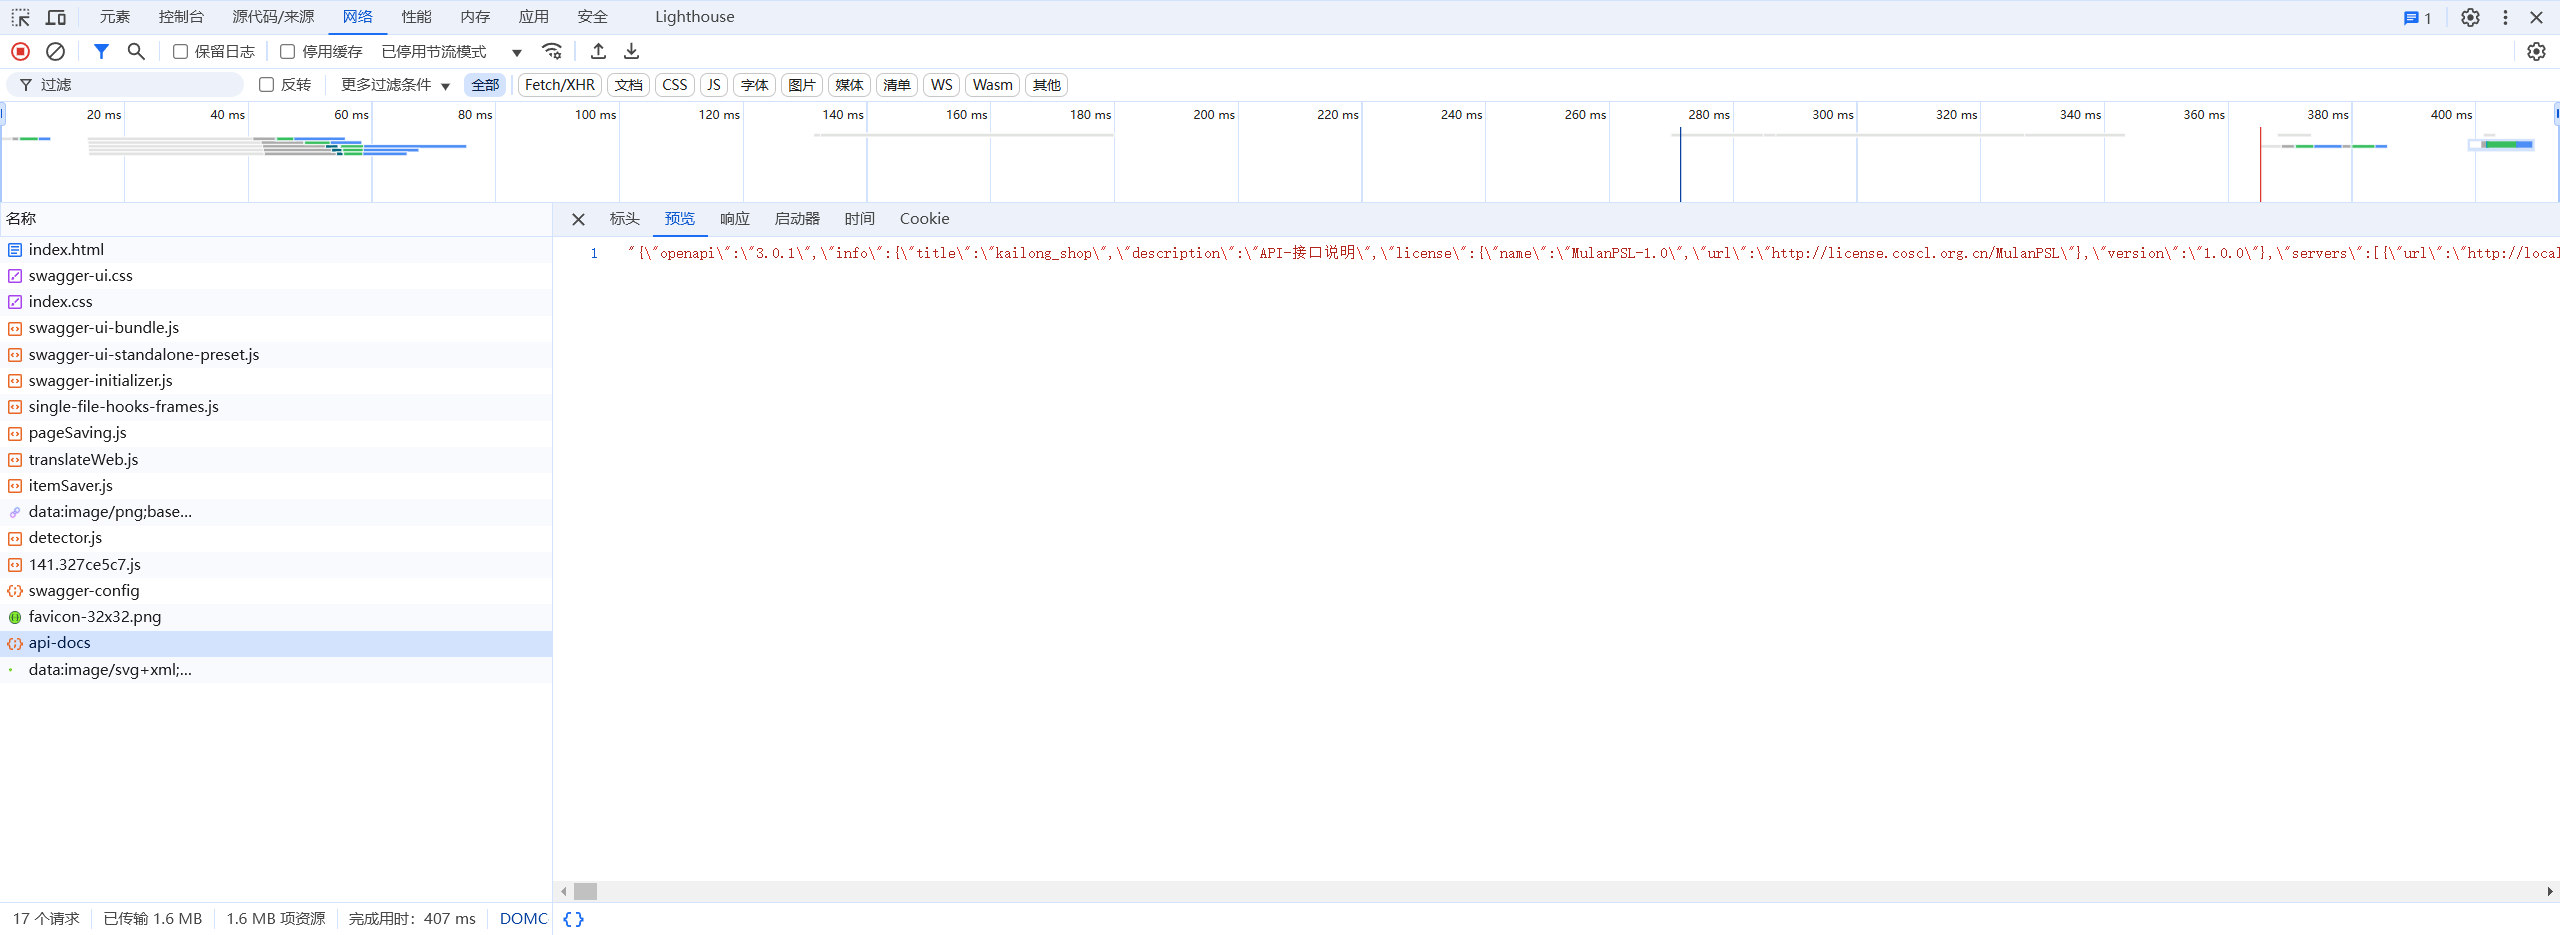Select the swagger-ui.css request
The image size is (2560, 935).
[276, 276]
